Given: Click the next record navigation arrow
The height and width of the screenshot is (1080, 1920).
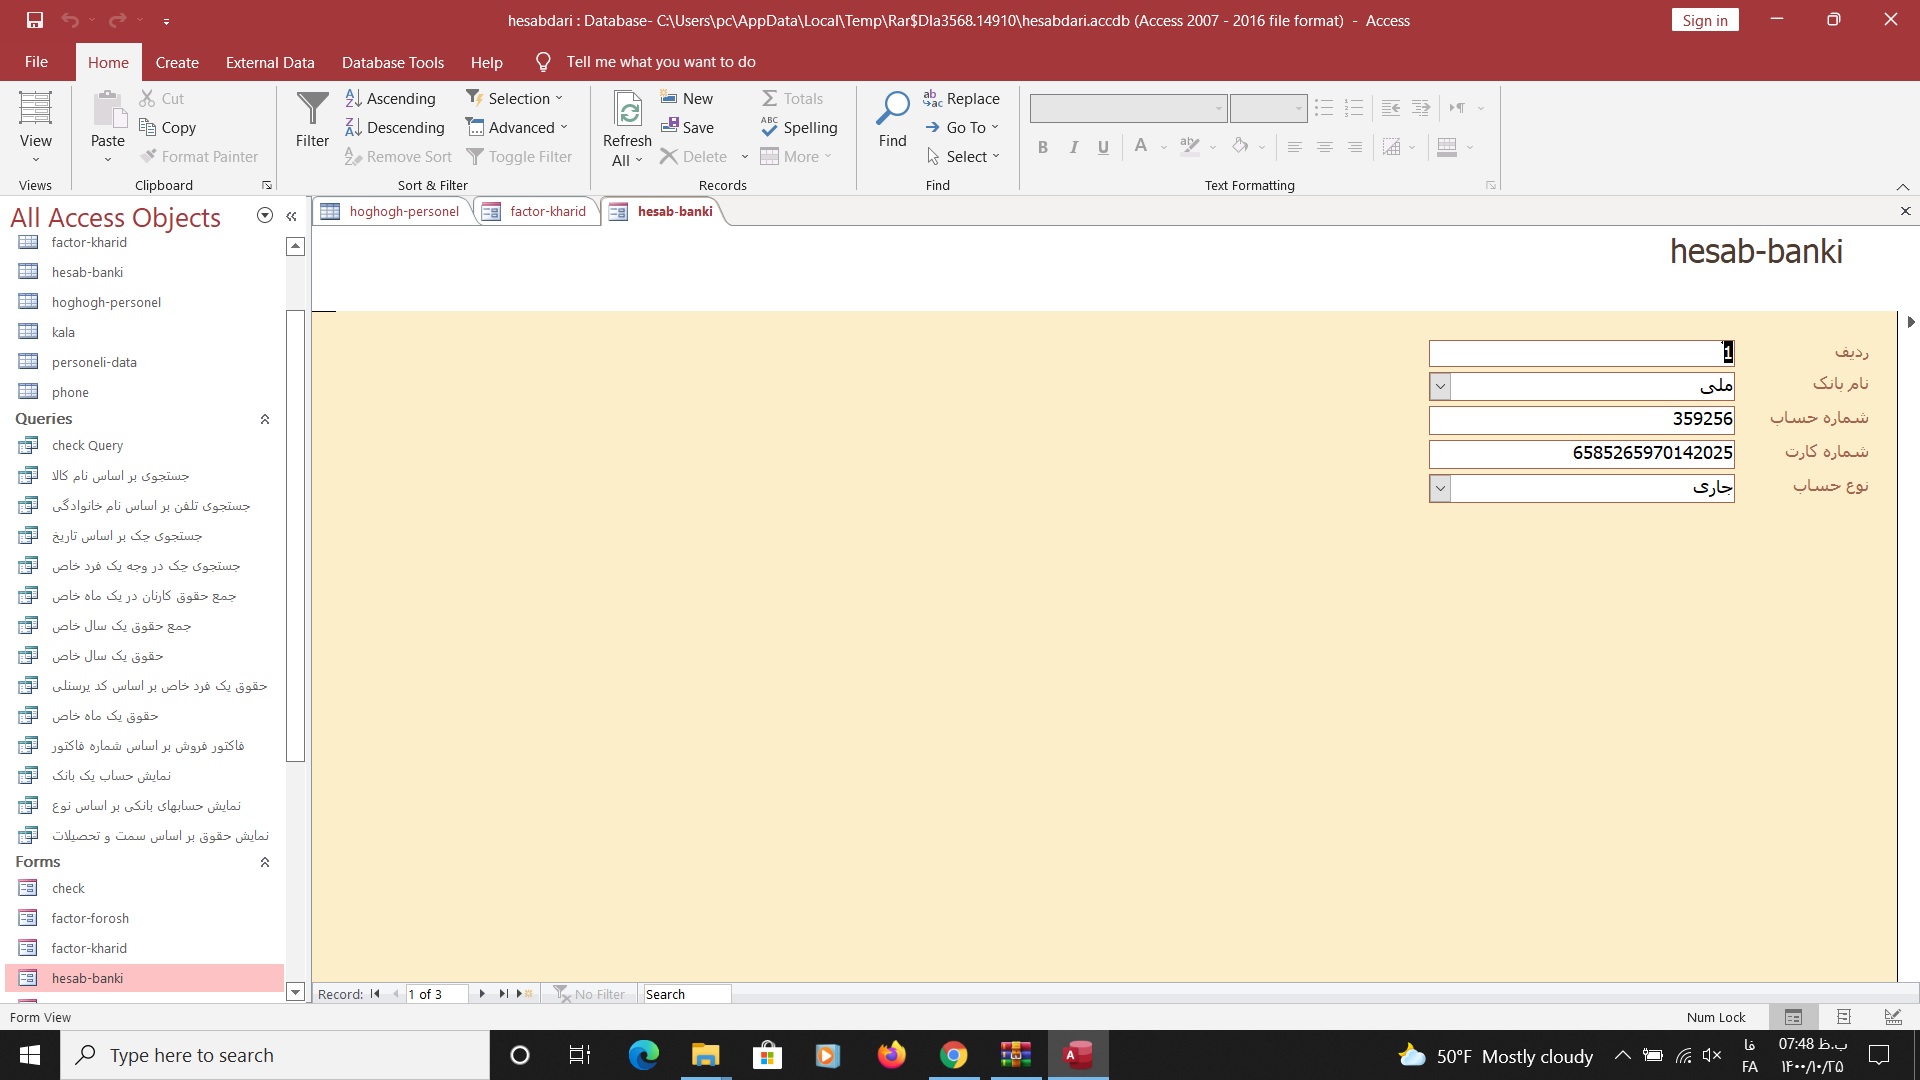Looking at the screenshot, I should 481,994.
